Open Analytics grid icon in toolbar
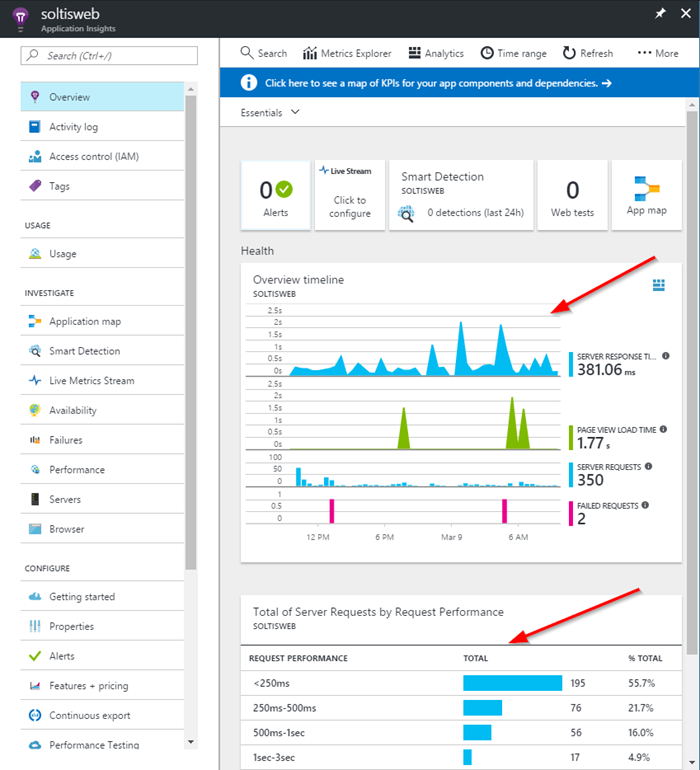This screenshot has width=700, height=770. [x=415, y=53]
